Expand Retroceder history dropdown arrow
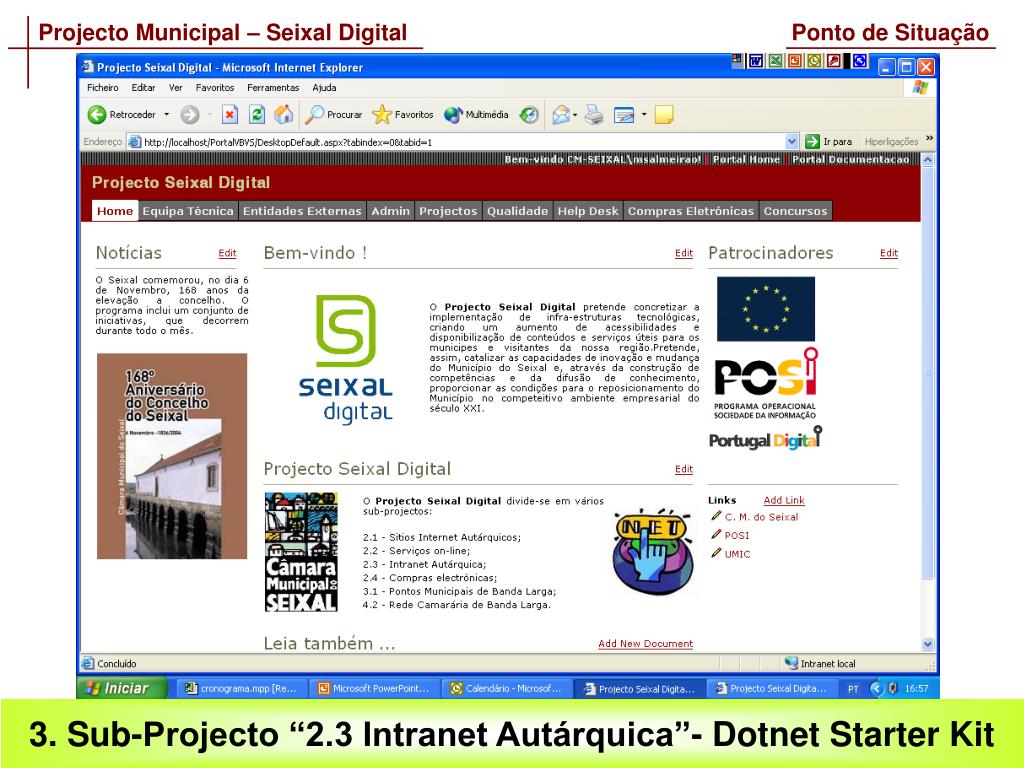 167,115
